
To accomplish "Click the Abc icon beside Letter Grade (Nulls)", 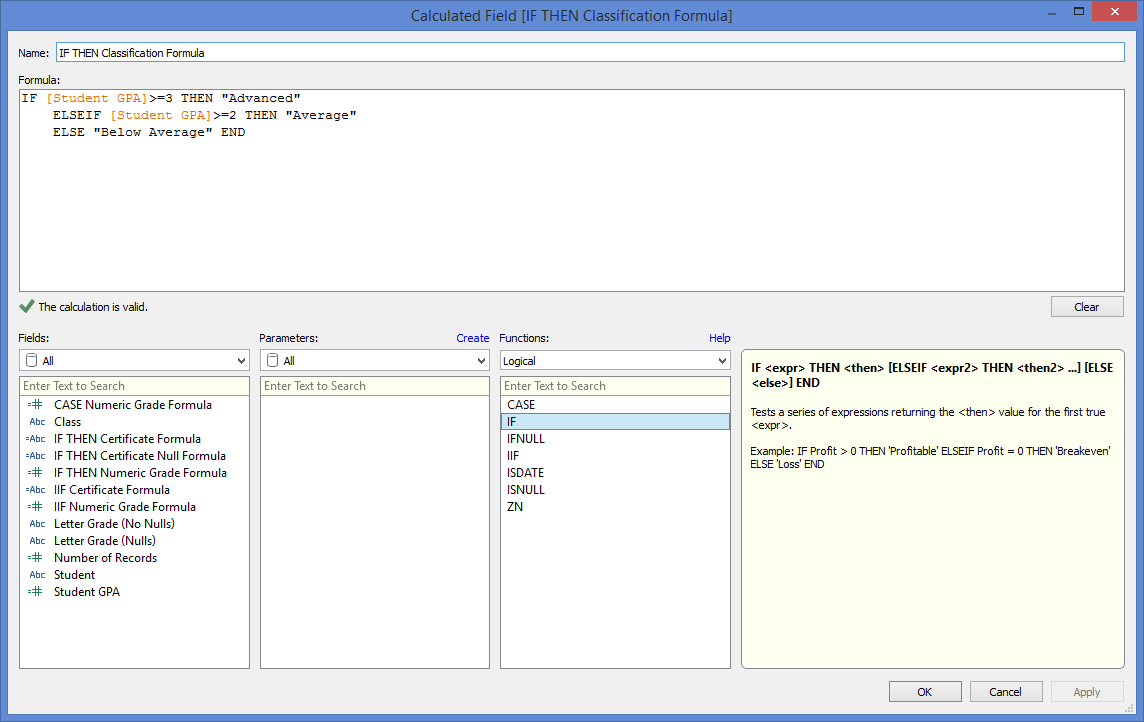I will (36, 541).
